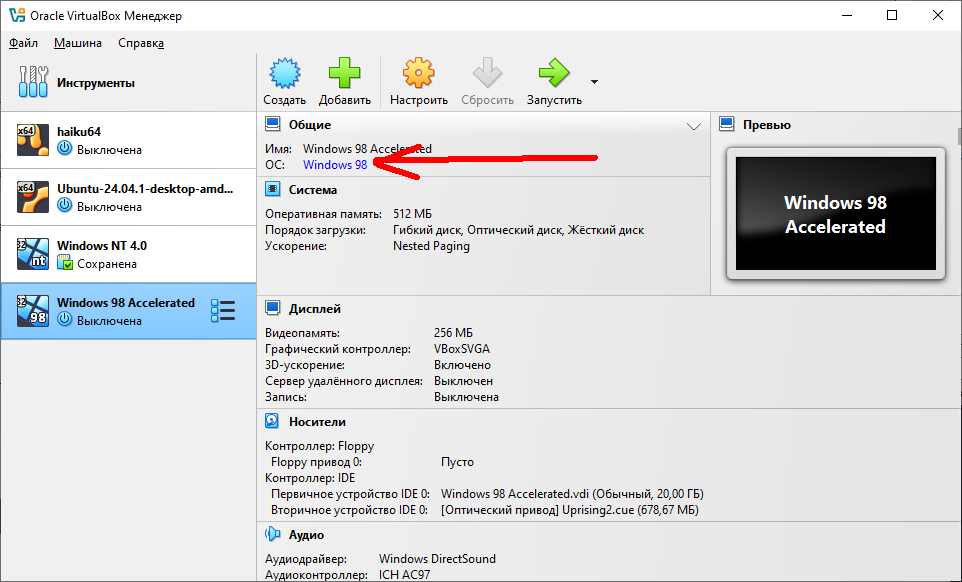
Task: Click the ICH AC97 audio controller value
Action: click(405, 575)
